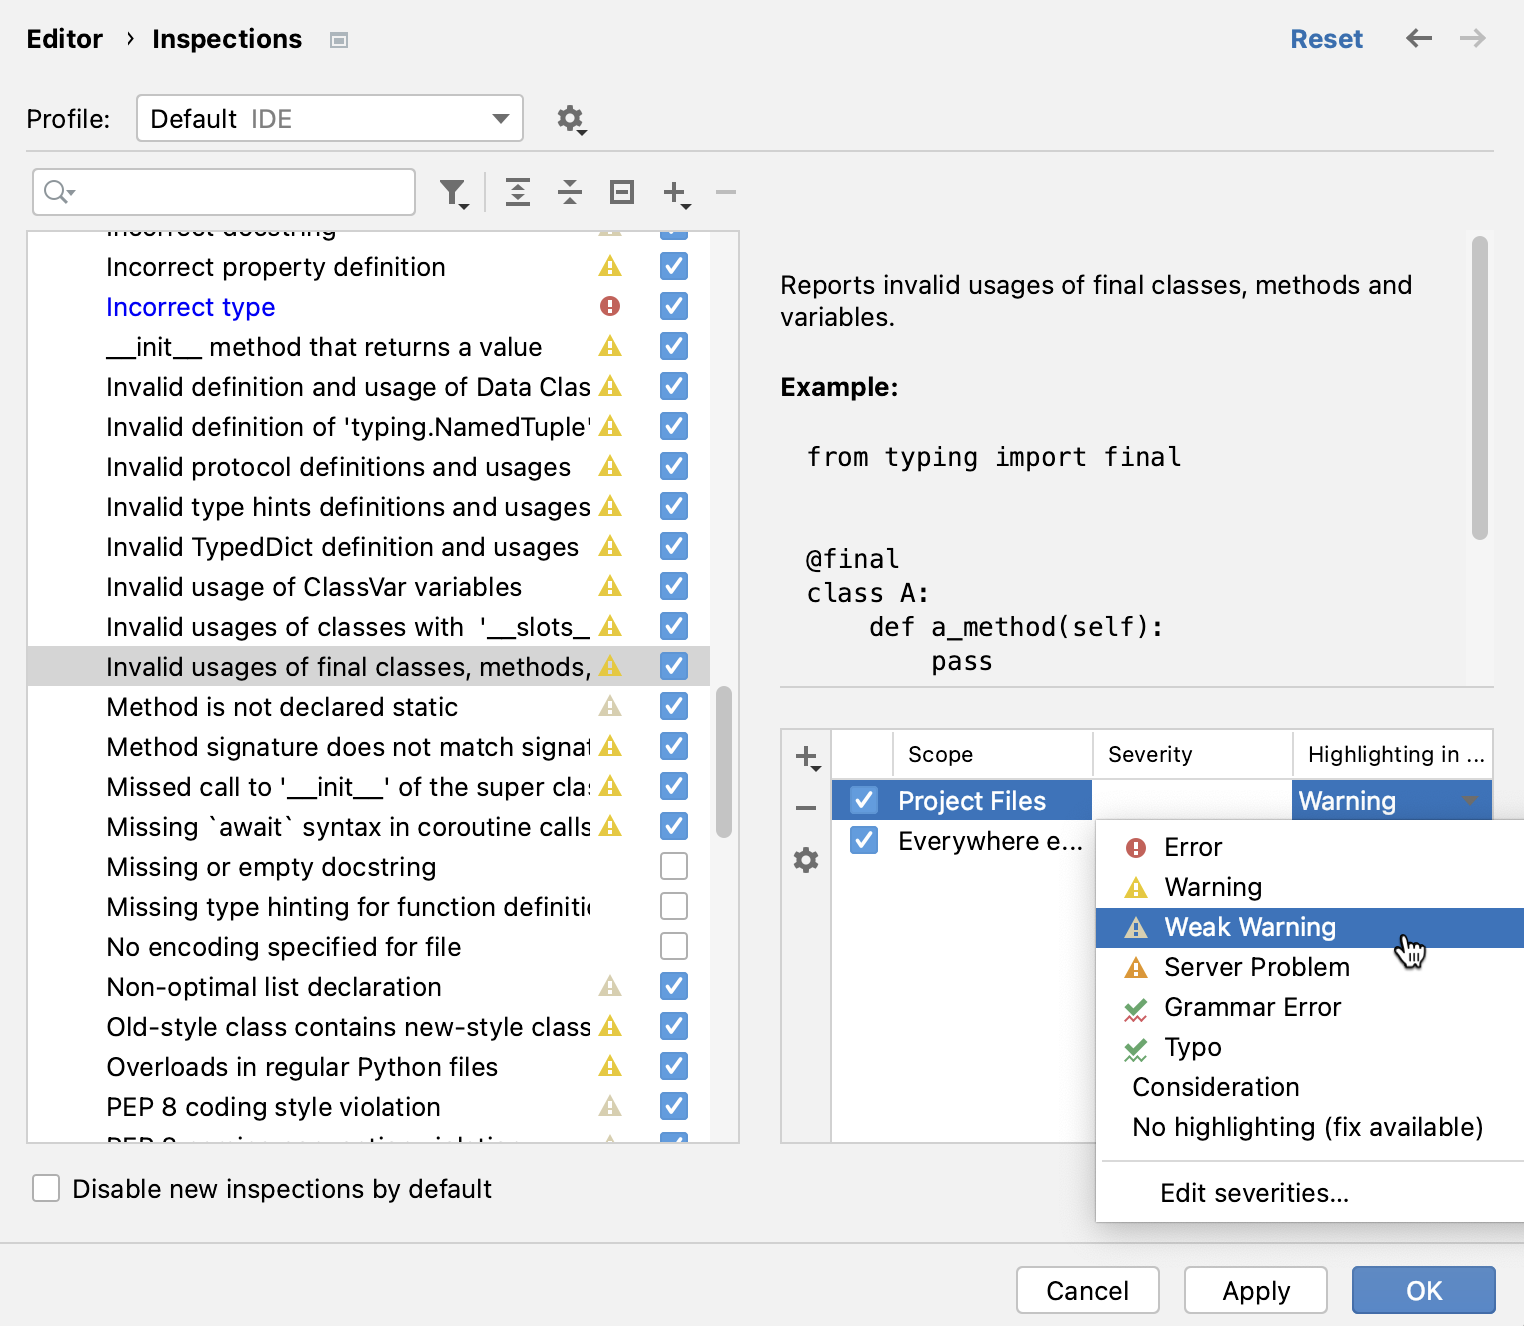Click the filter inspections funnel icon
The height and width of the screenshot is (1326, 1524).
coord(453,192)
